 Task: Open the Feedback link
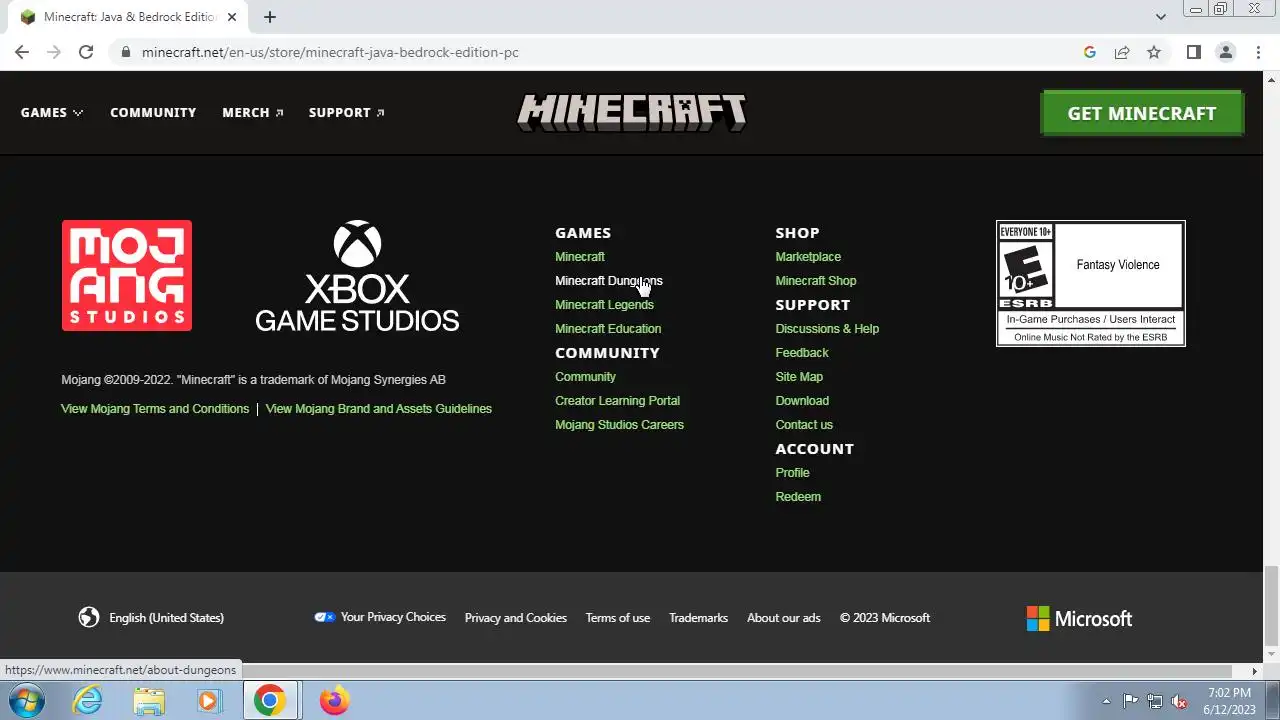802,353
